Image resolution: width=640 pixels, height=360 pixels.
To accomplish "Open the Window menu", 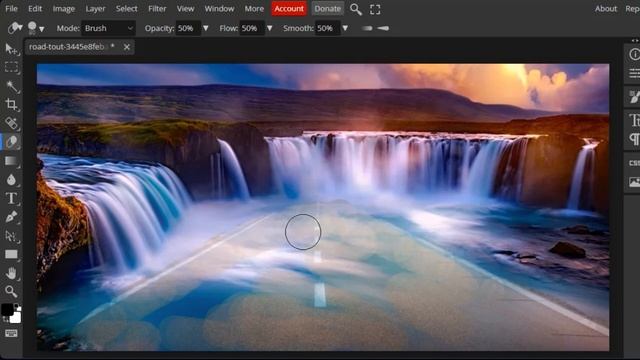I will point(219,9).
